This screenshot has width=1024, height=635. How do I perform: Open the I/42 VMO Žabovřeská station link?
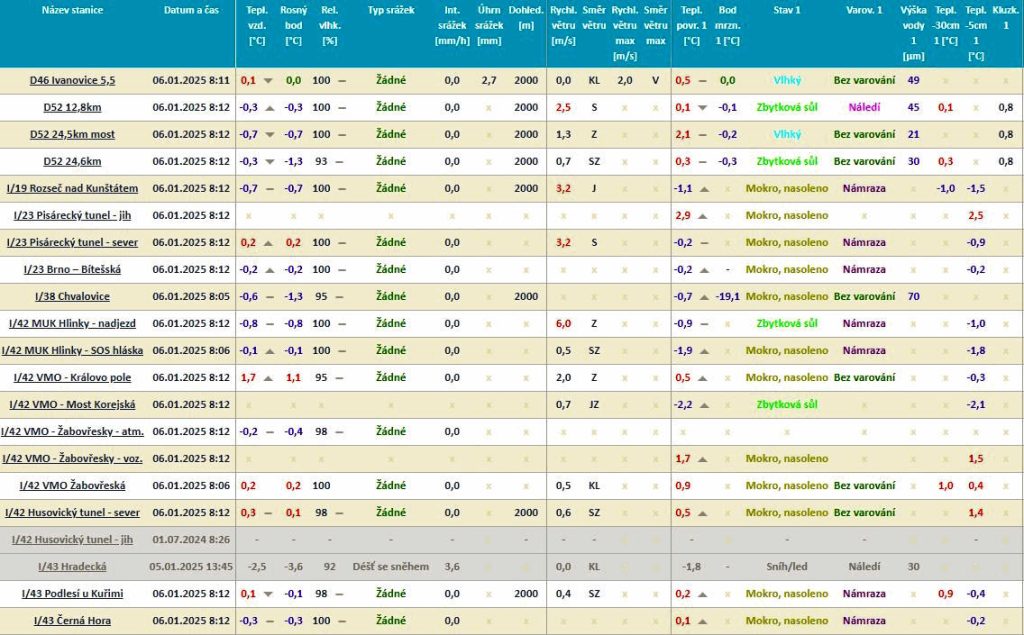pos(72,486)
